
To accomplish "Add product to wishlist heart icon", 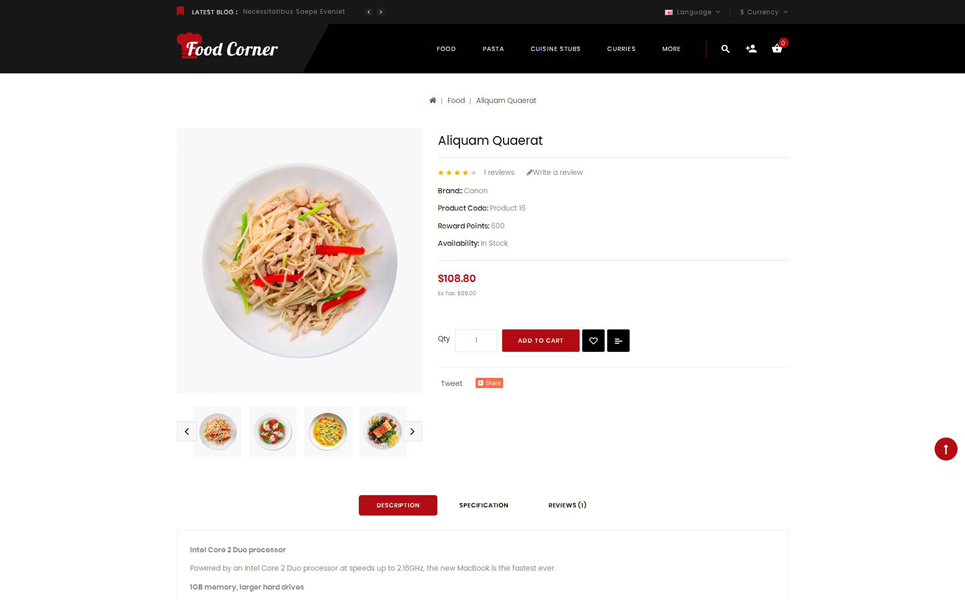I will [x=593, y=340].
